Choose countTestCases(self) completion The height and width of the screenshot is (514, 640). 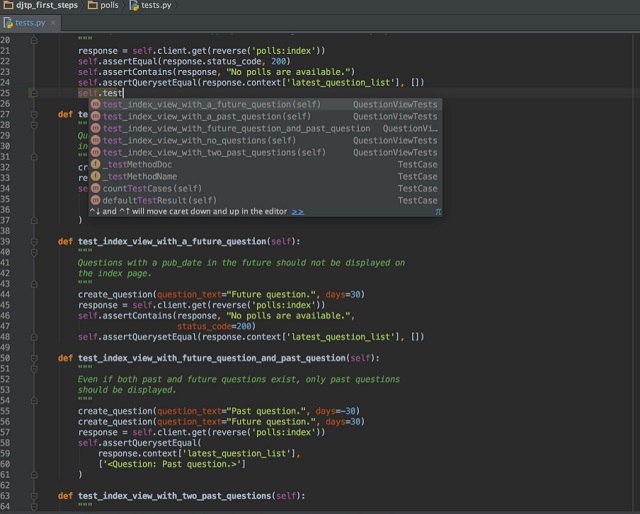pos(264,189)
